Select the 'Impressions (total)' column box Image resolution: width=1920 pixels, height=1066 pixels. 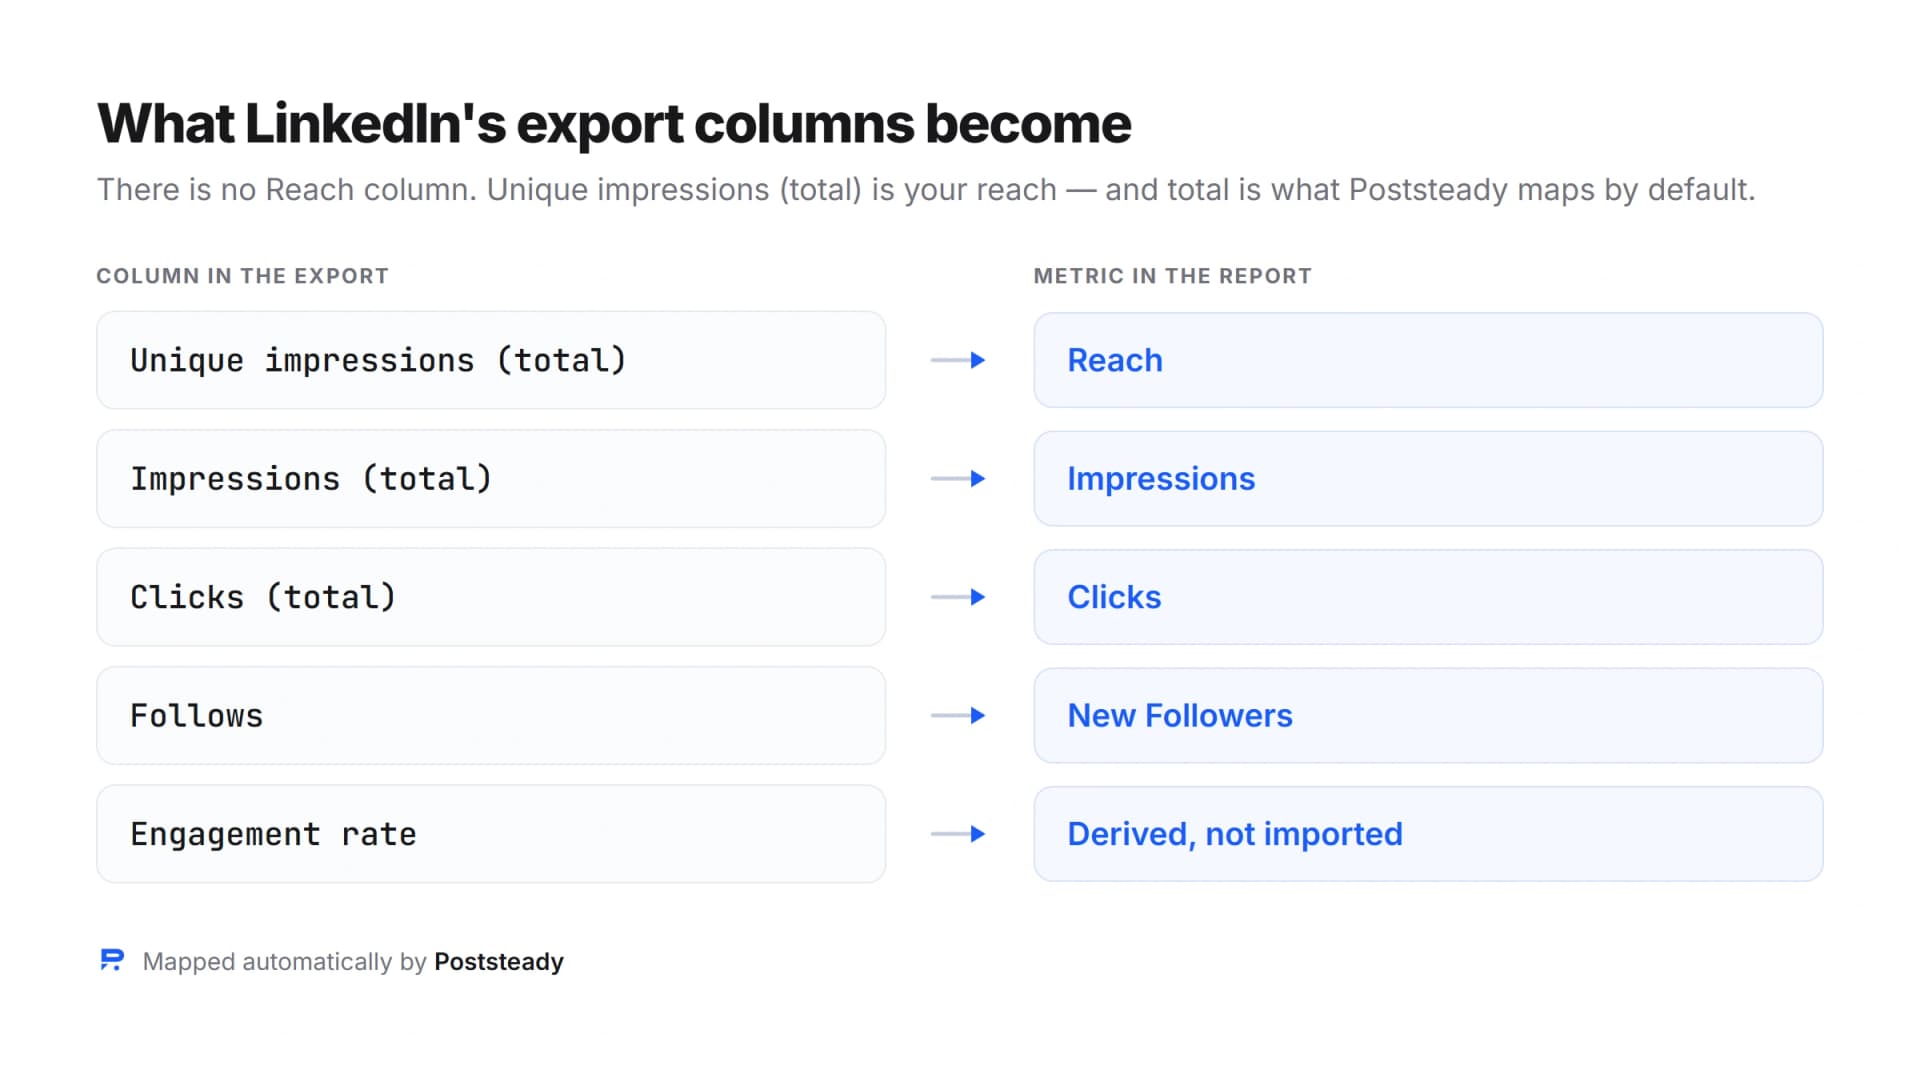click(491, 479)
